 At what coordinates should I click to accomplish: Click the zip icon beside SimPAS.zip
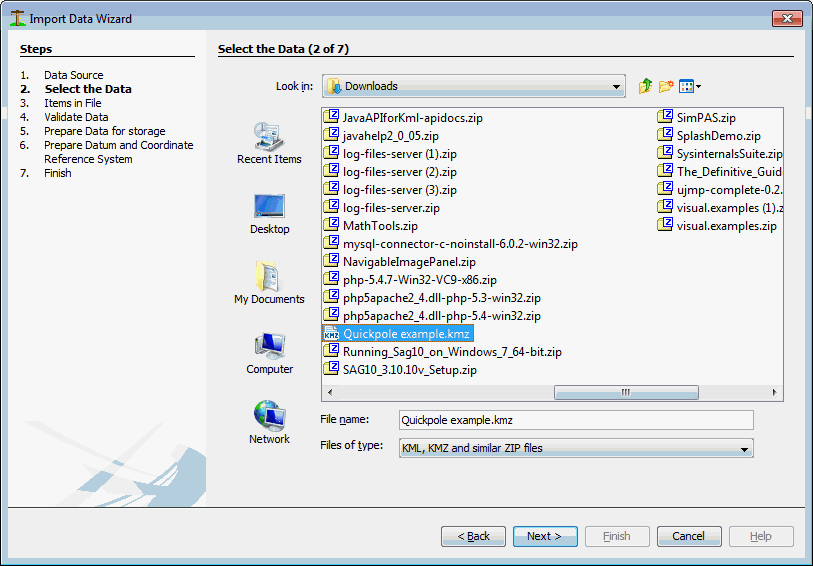(x=665, y=117)
